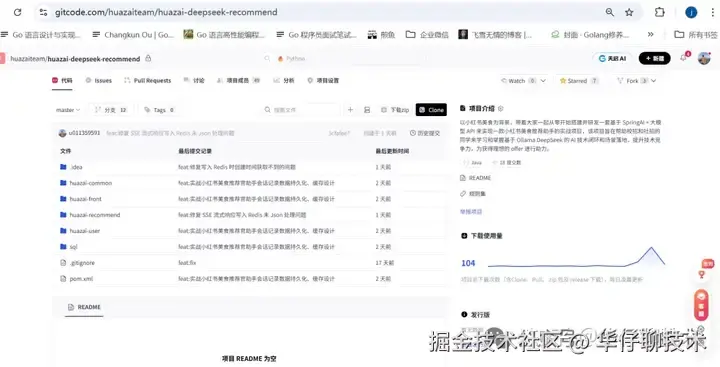Viewport: 720px width, 367px height.
Task: Switch to the Pull Requests tab
Action: click(x=148, y=80)
